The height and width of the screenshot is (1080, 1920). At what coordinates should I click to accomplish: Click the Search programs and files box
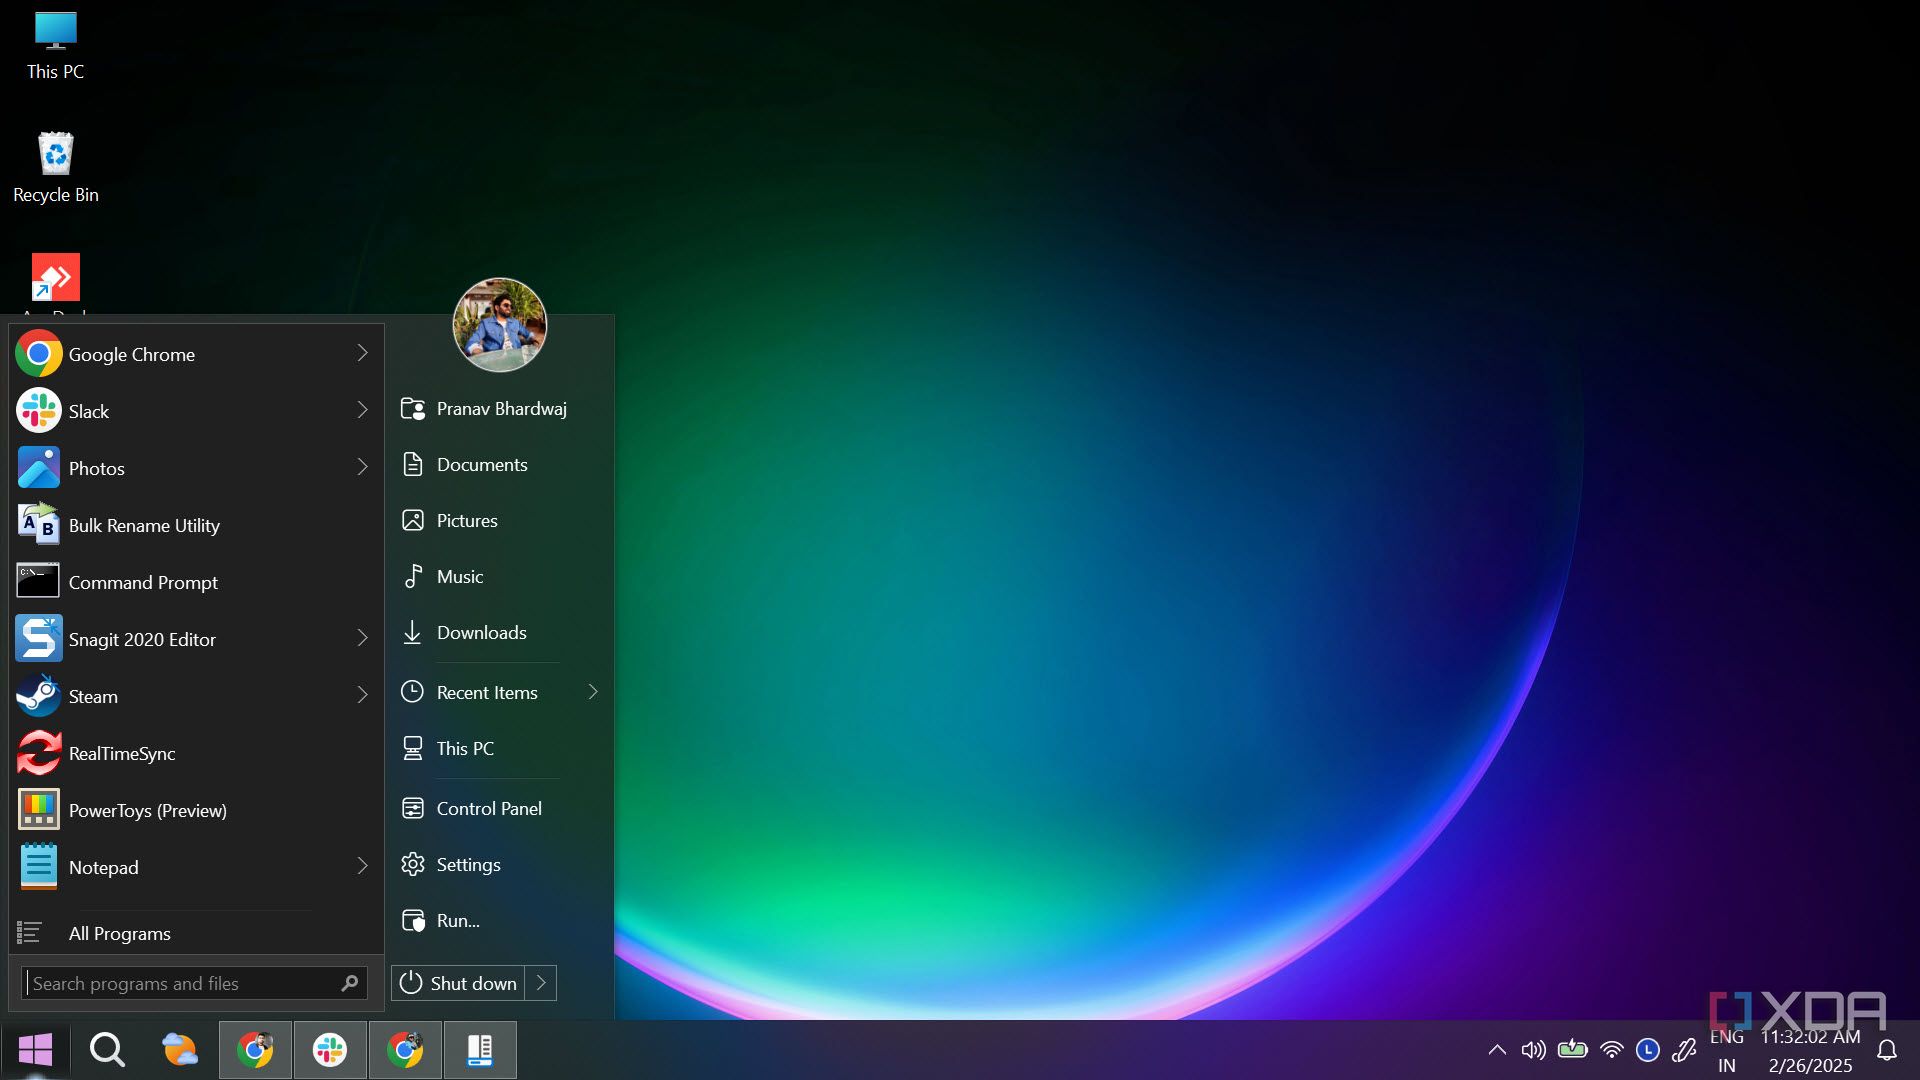[x=180, y=983]
